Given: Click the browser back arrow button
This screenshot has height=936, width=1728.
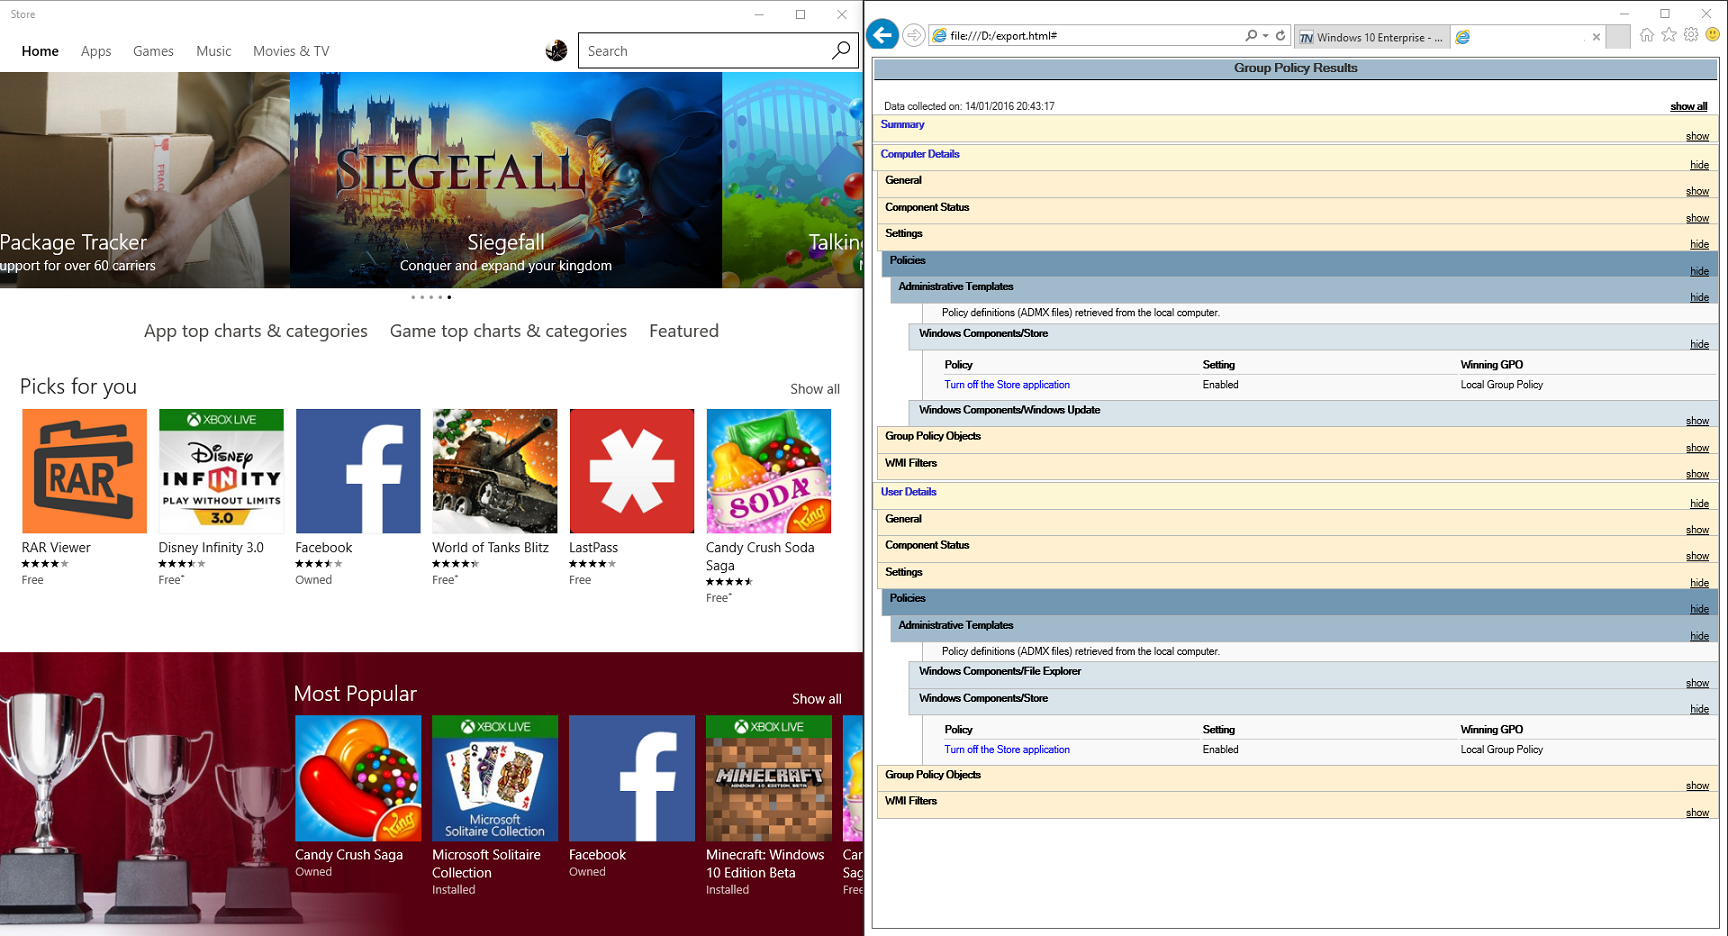Looking at the screenshot, I should point(882,35).
